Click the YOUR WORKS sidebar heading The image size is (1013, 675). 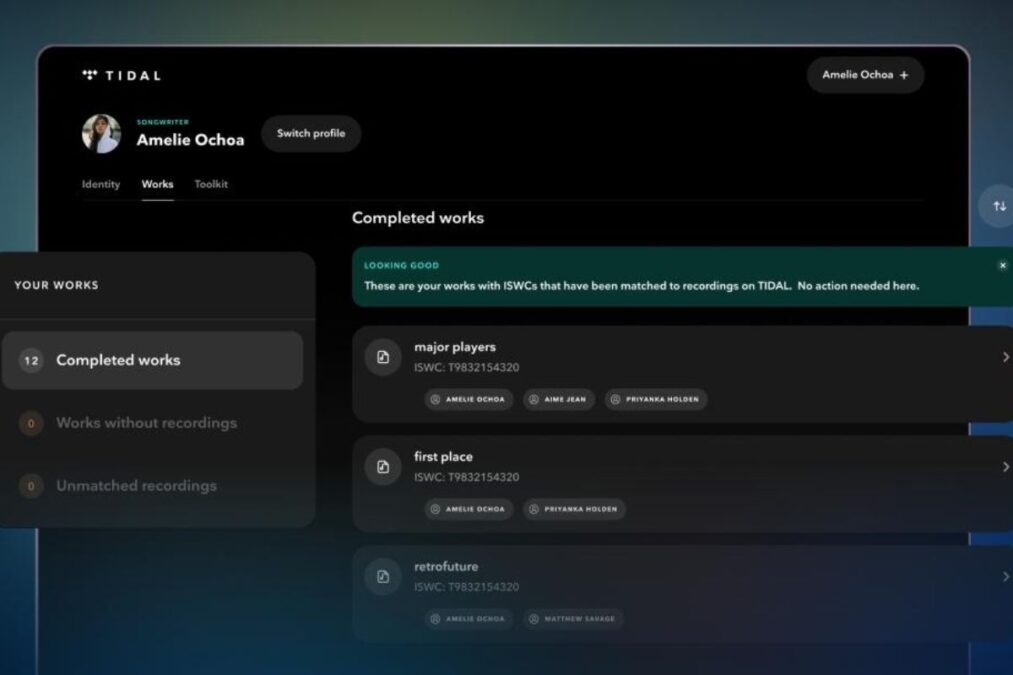click(x=57, y=286)
